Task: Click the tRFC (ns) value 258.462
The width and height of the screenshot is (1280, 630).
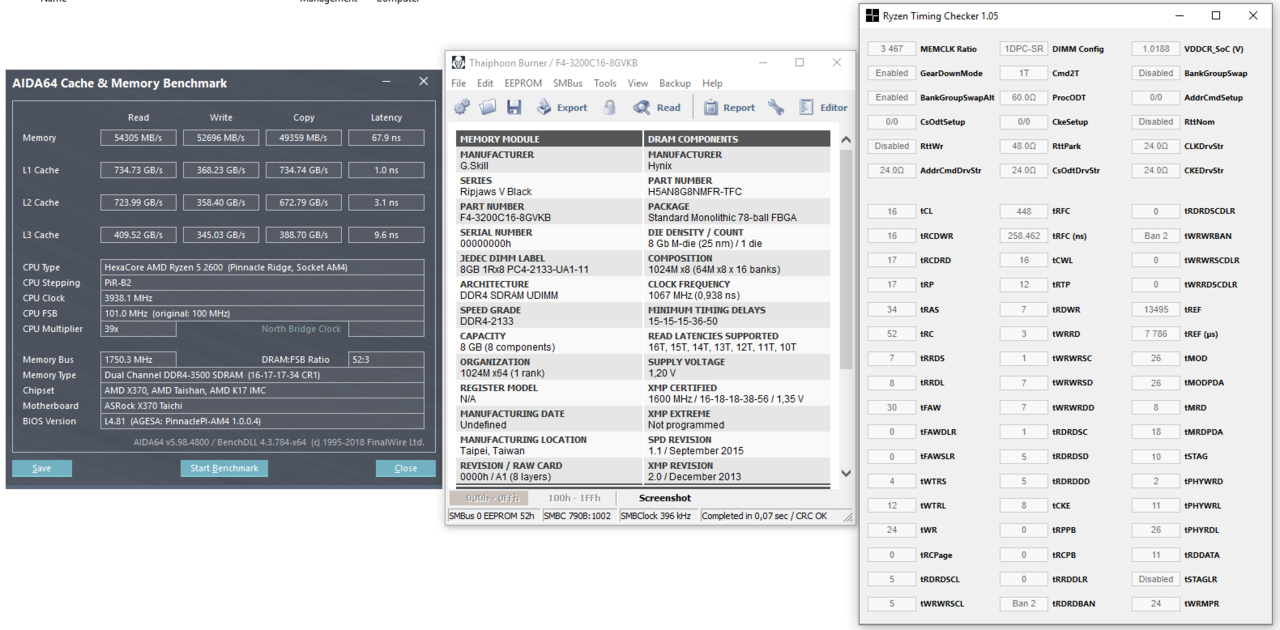Action: click(1024, 236)
